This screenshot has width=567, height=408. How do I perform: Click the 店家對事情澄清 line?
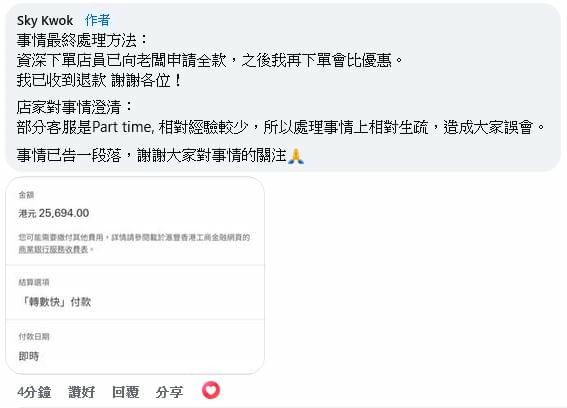[75, 107]
